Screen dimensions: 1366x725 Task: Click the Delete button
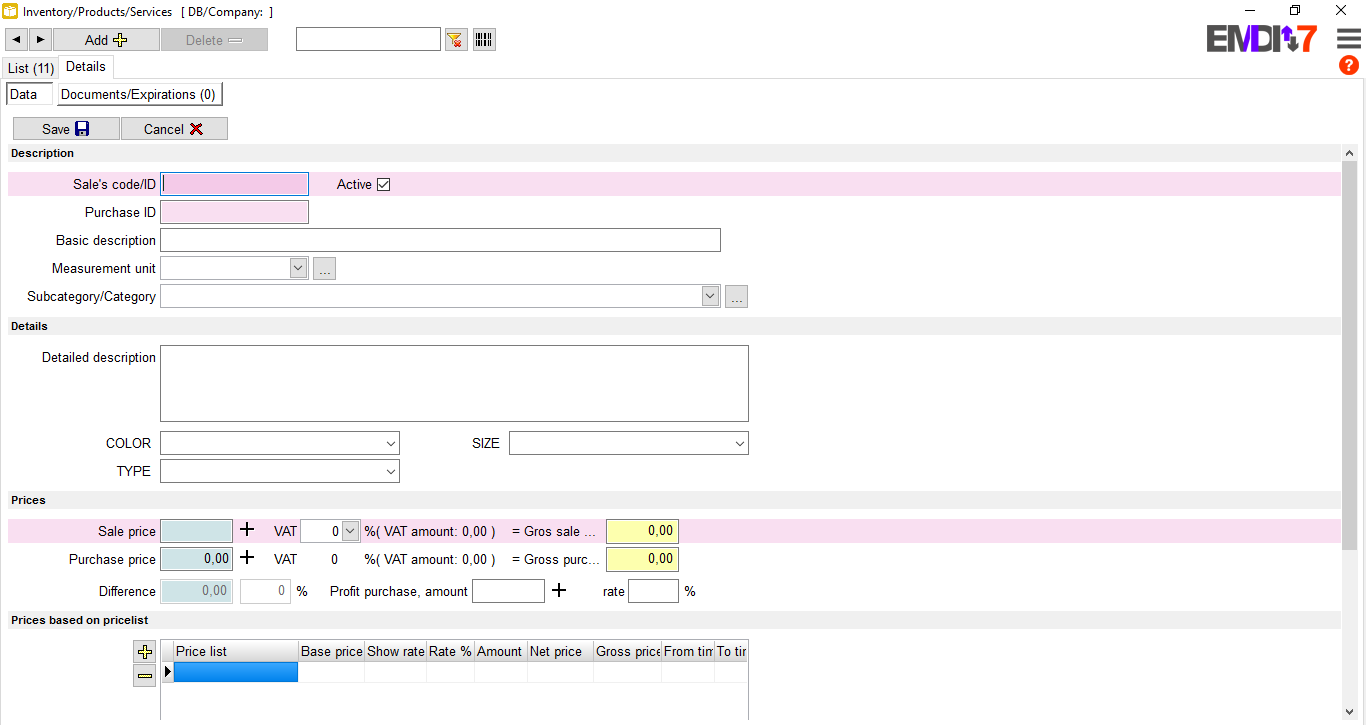pos(214,40)
